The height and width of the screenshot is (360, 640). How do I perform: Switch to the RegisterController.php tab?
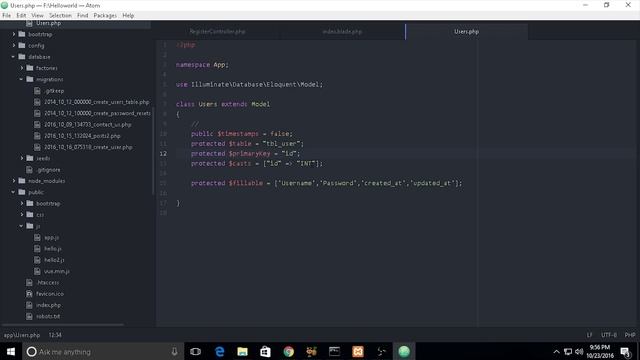click(x=218, y=31)
